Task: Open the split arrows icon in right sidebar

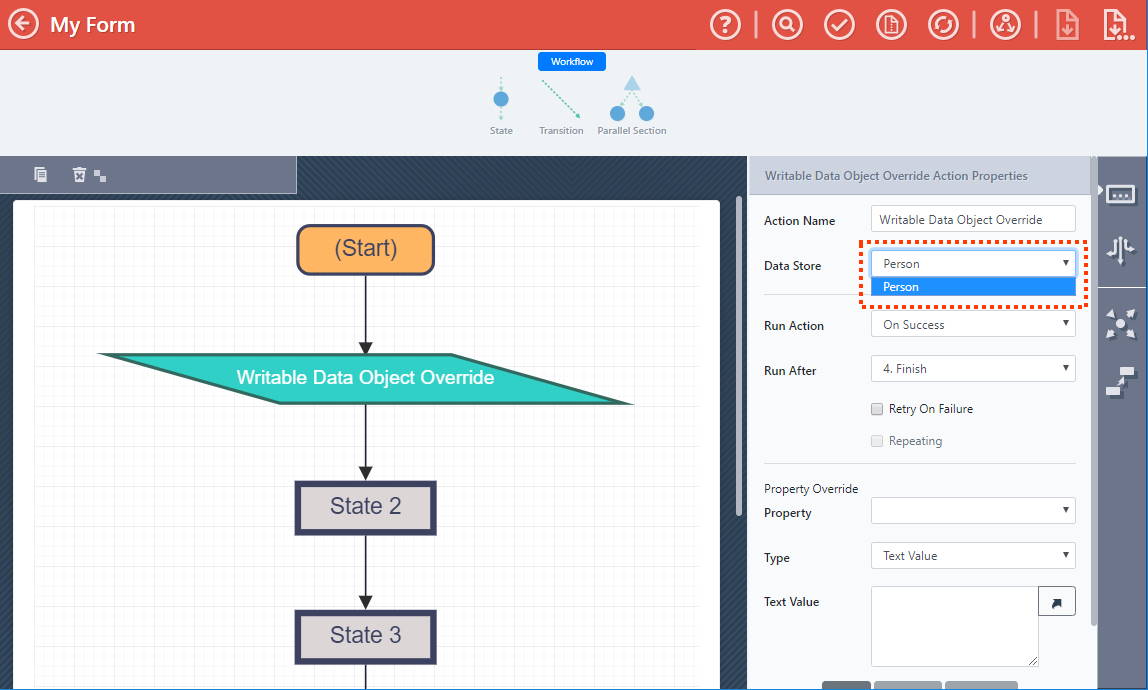Action: [x=1121, y=250]
